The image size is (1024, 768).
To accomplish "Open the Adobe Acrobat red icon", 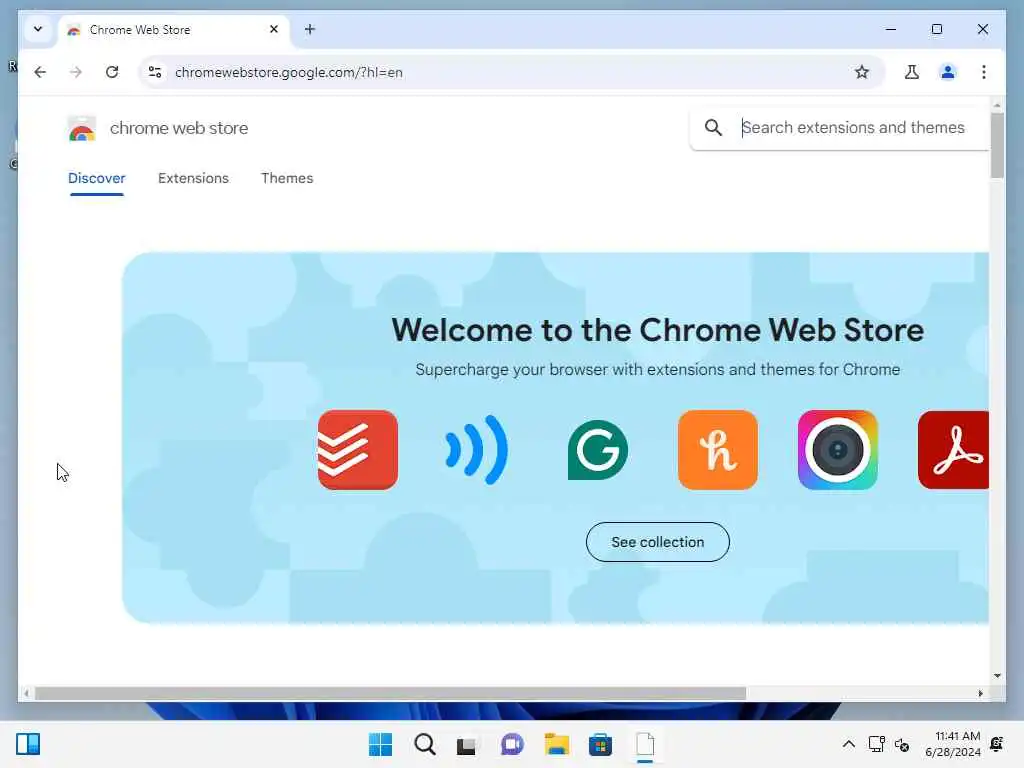I will click(x=953, y=450).
